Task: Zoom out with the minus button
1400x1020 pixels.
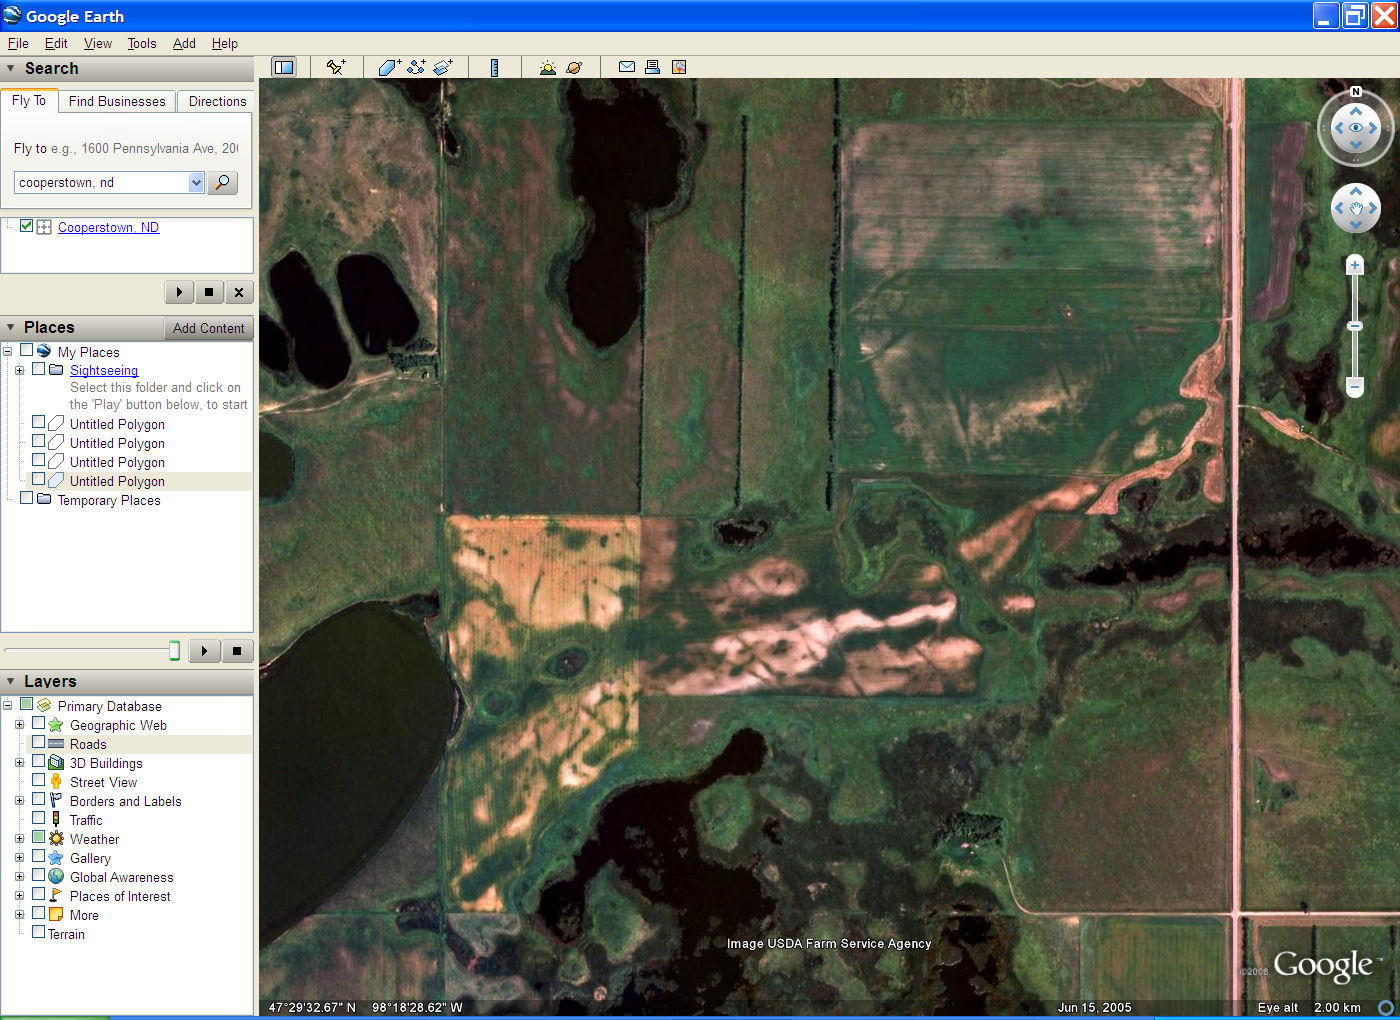Action: pos(1355,386)
